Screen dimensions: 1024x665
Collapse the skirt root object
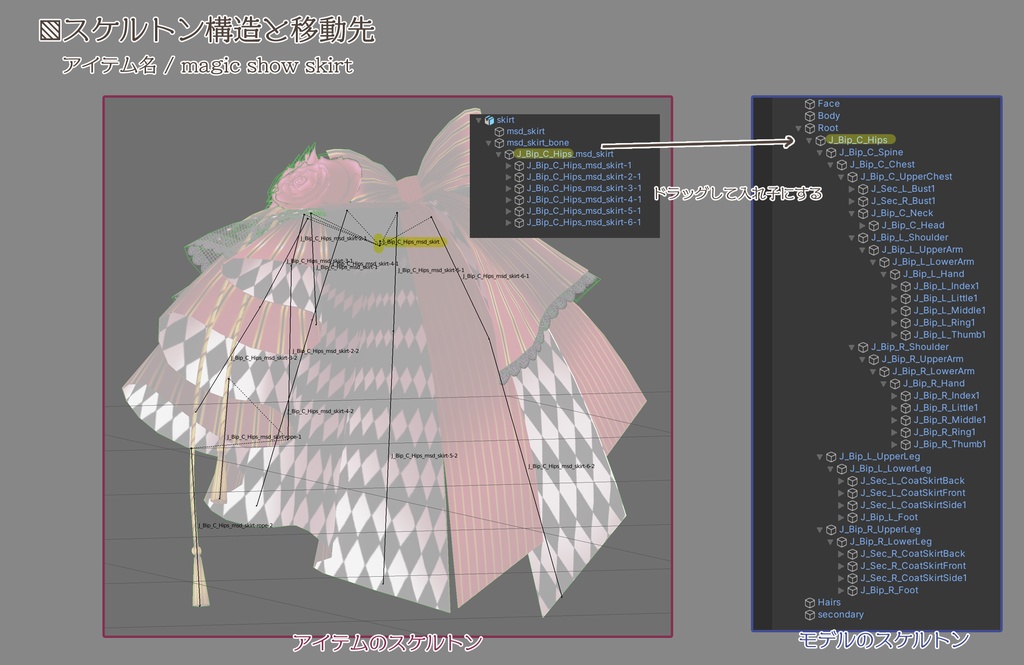pyautogui.click(x=478, y=120)
